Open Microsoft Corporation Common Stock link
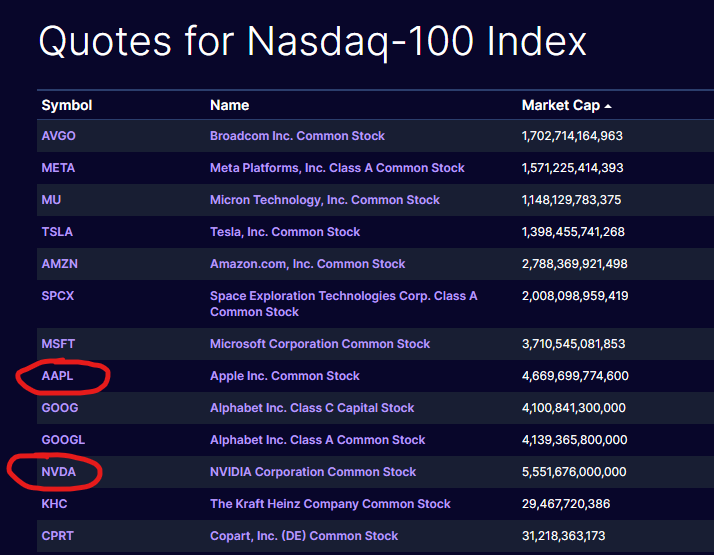The image size is (714, 555). [320, 344]
